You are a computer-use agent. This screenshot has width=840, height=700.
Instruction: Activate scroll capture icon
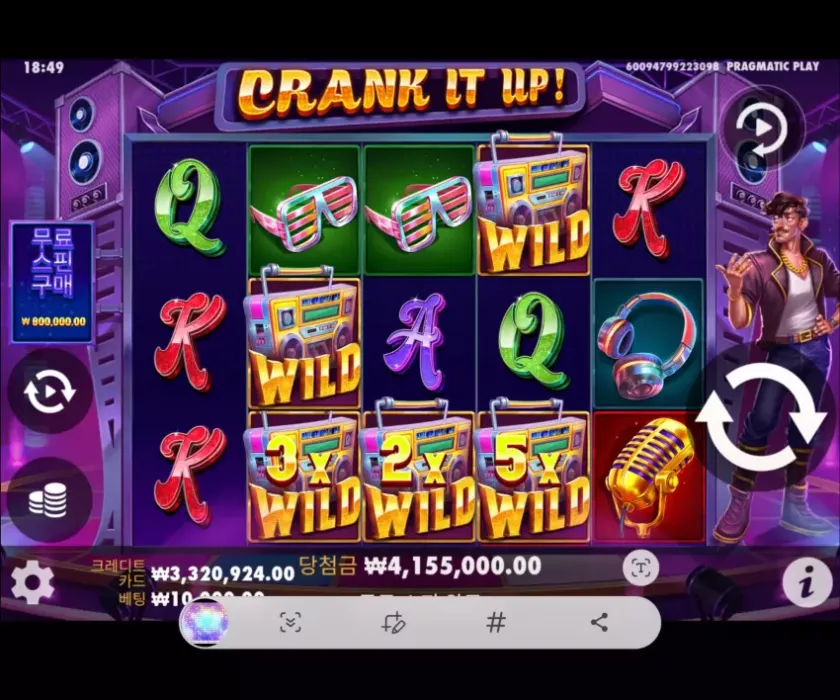coord(290,622)
